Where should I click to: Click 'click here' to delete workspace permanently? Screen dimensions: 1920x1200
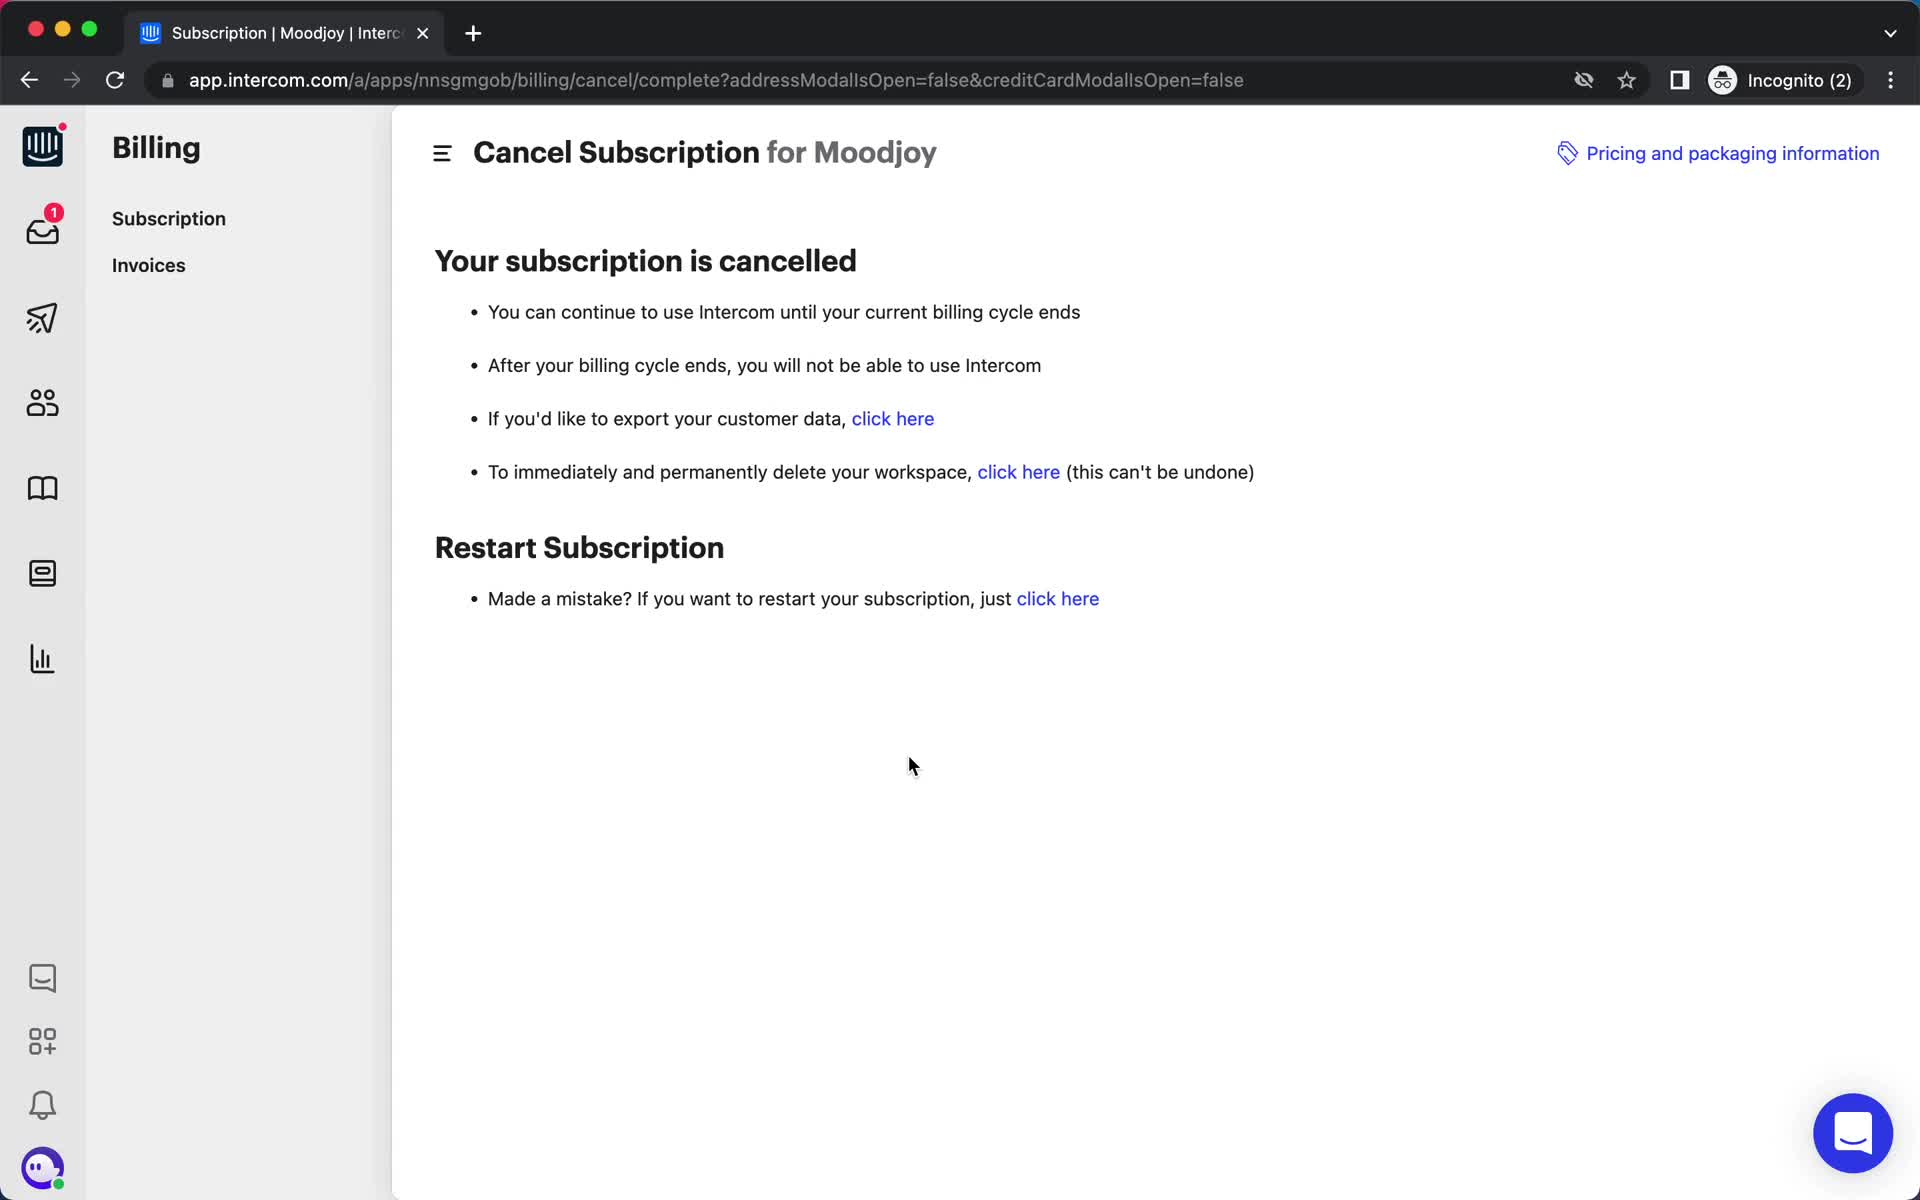1017,471
